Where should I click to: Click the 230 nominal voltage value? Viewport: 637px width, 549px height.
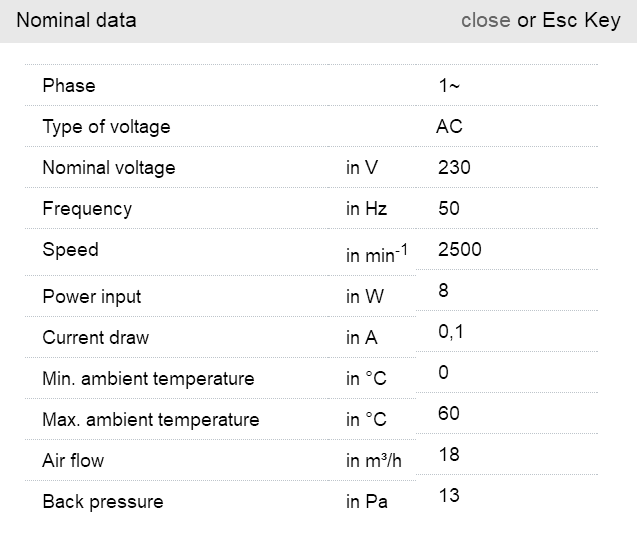(x=454, y=168)
